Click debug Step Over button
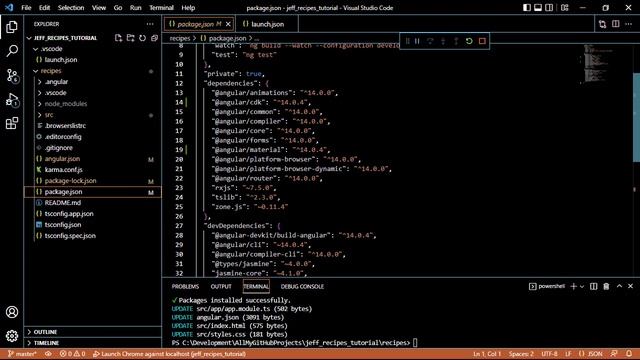Viewport: 640px width, 360px height. click(430, 41)
